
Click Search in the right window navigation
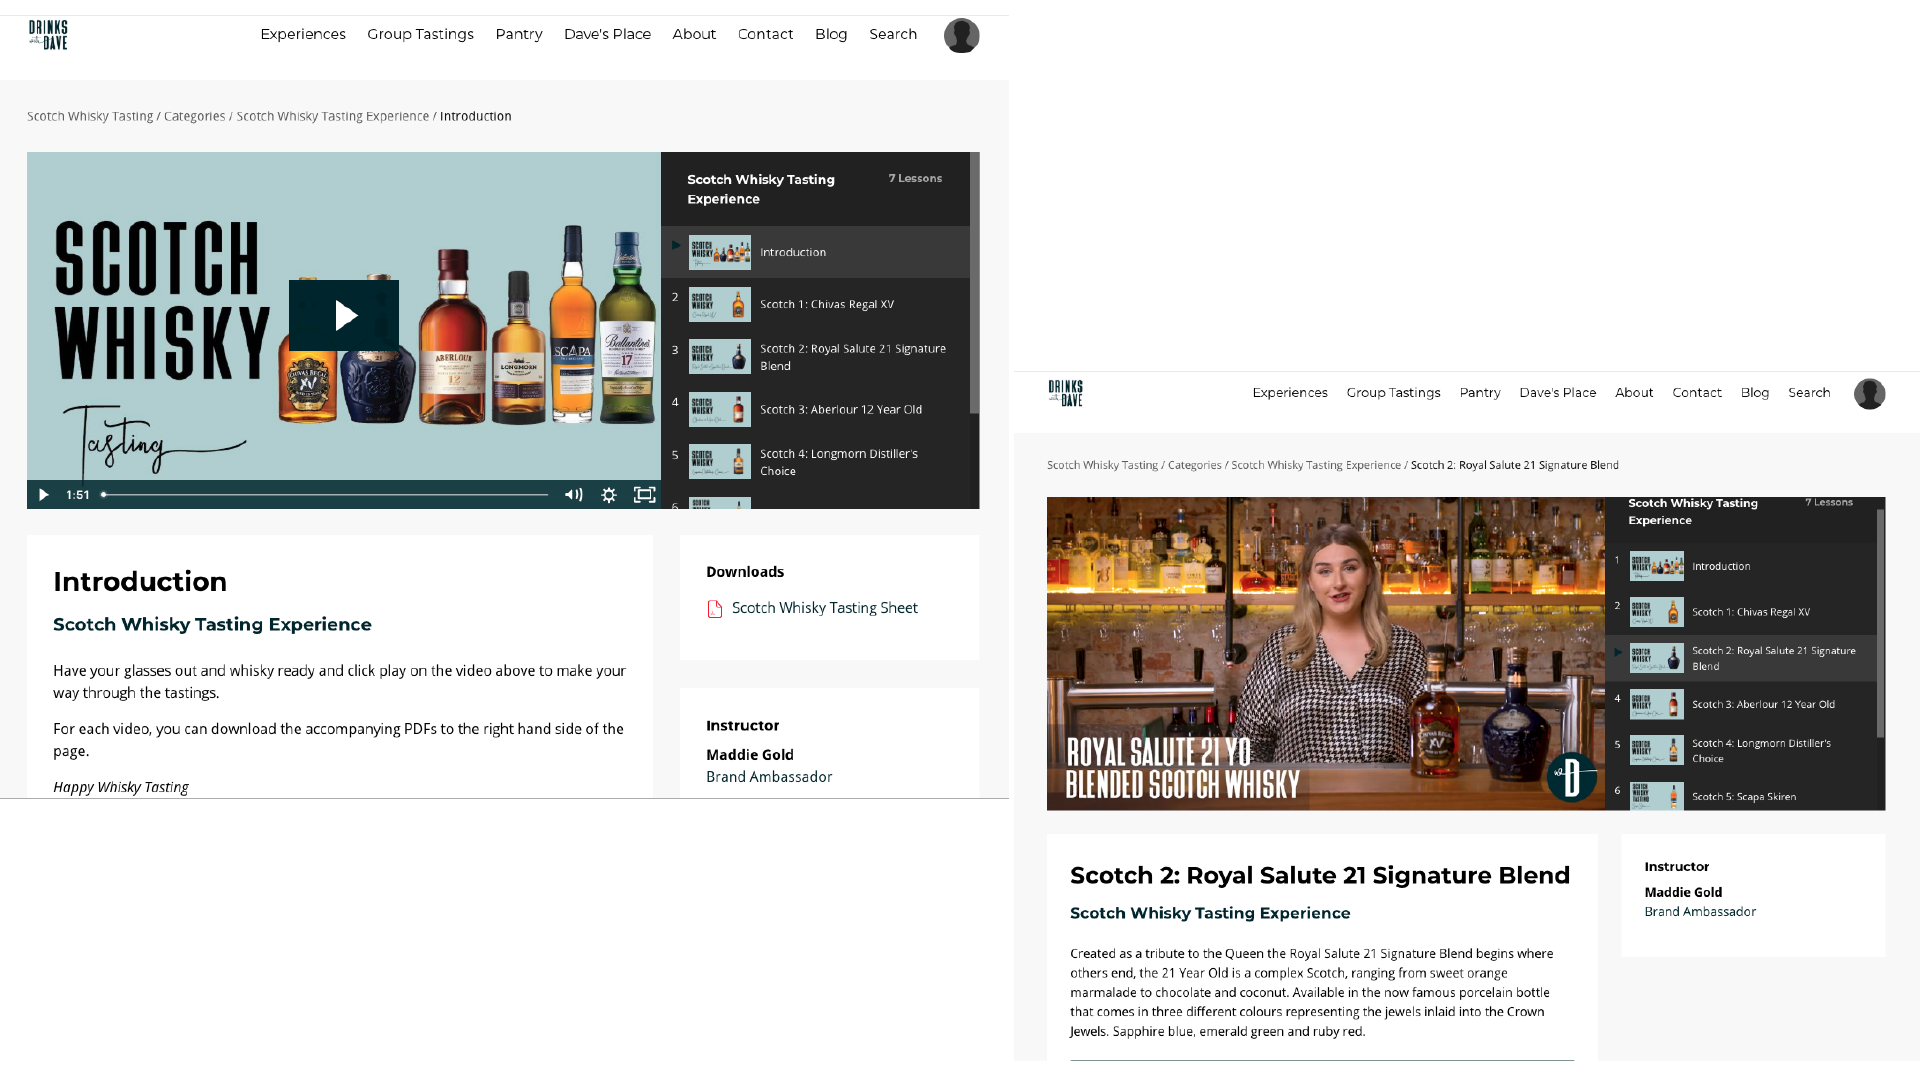pyautogui.click(x=1809, y=393)
